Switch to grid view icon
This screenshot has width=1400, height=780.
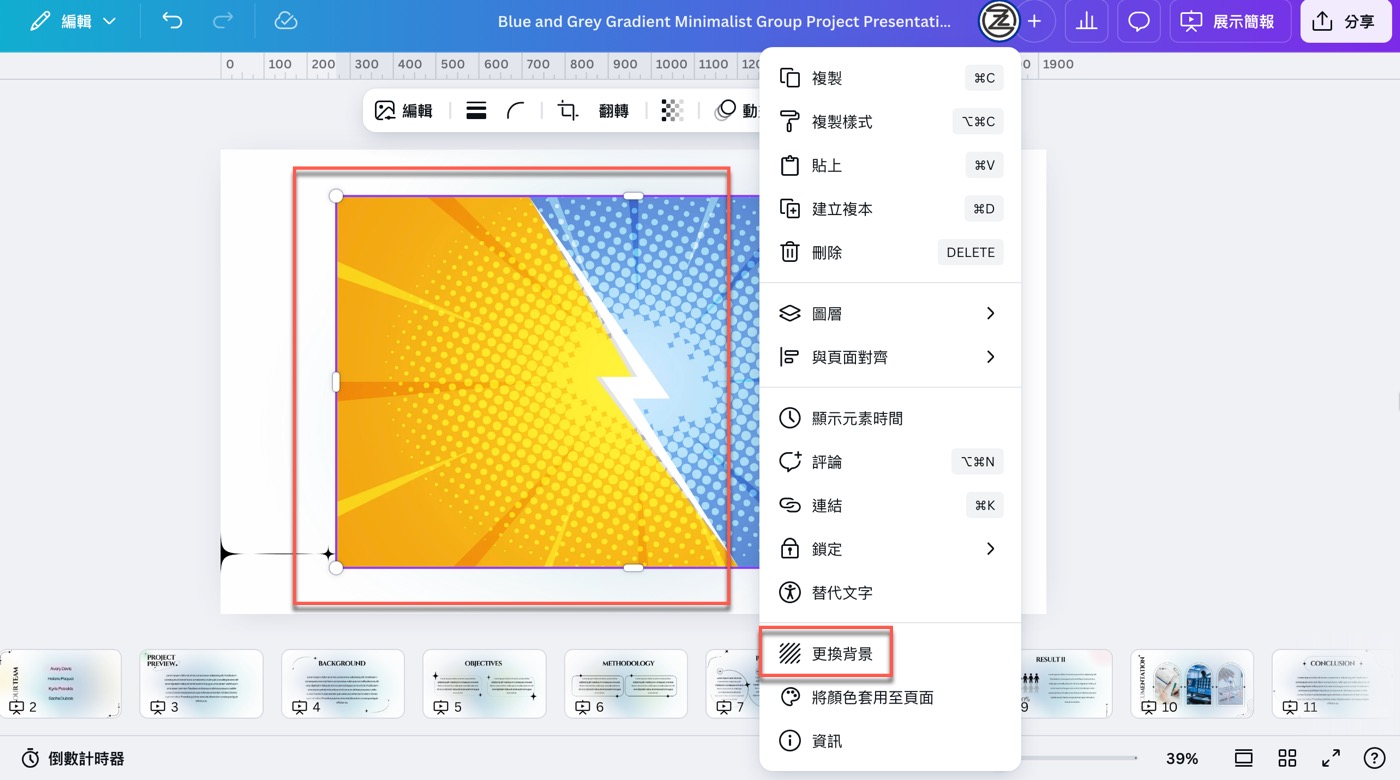1287,758
